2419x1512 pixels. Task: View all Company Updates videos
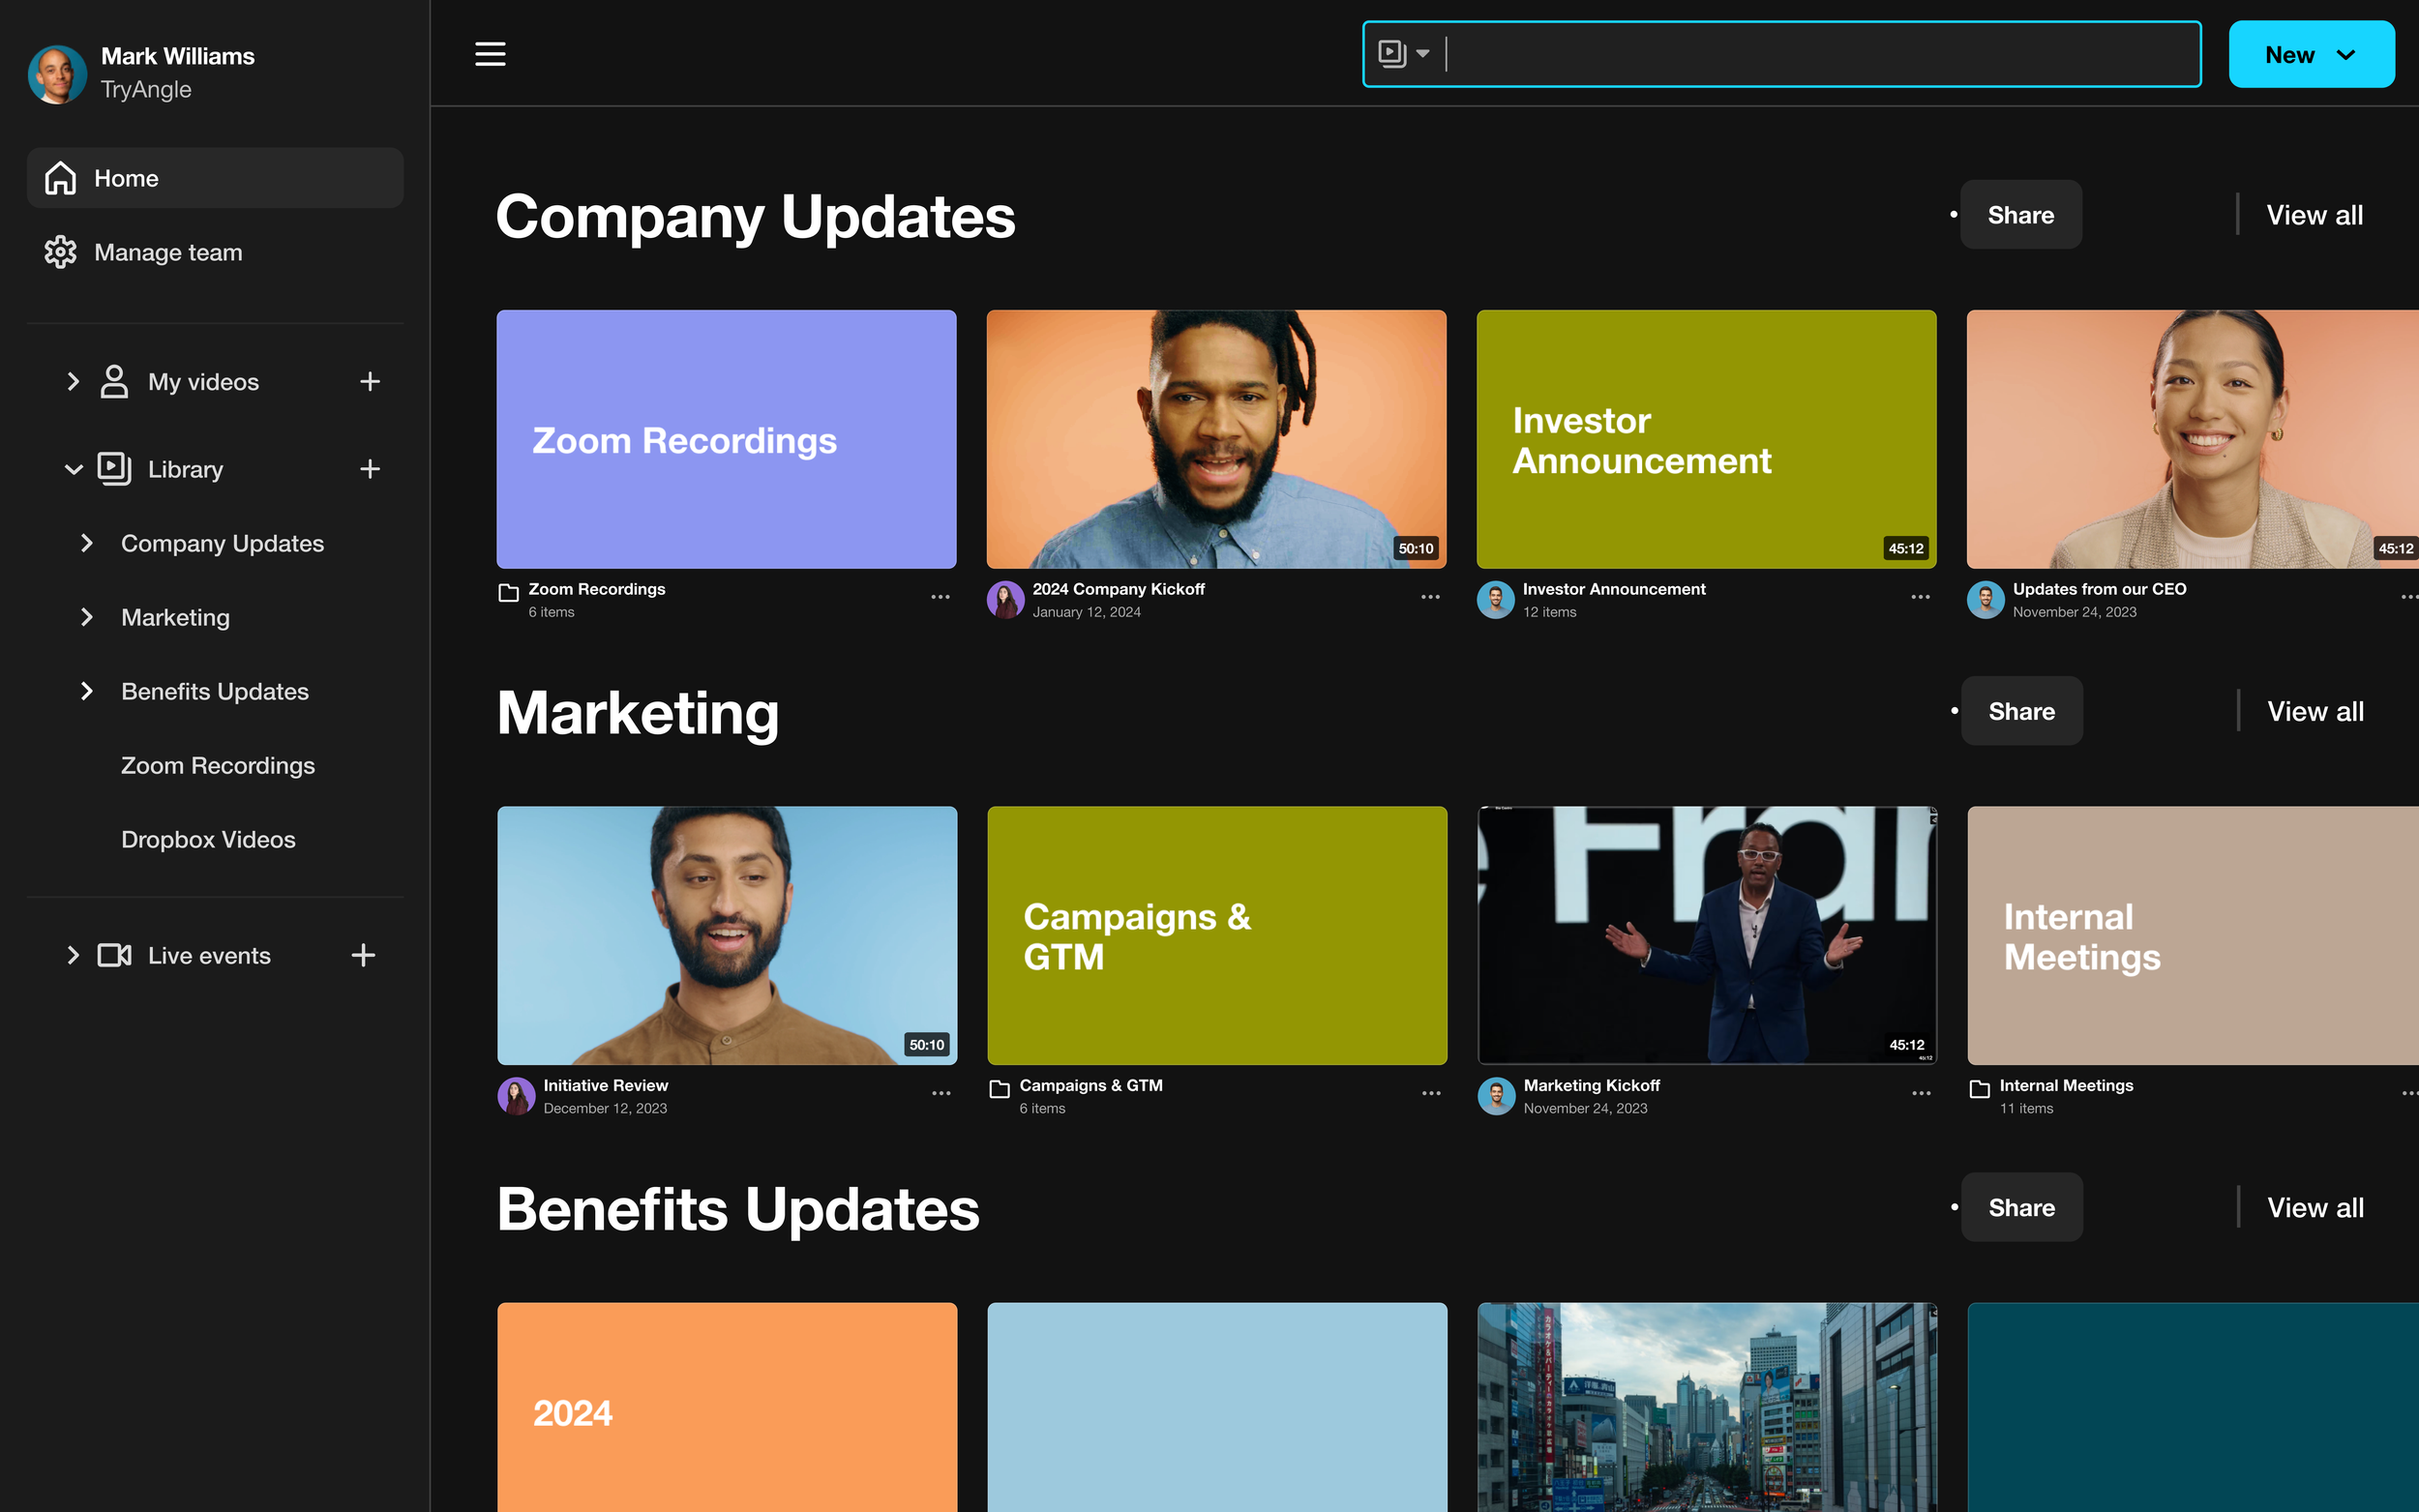(2314, 215)
